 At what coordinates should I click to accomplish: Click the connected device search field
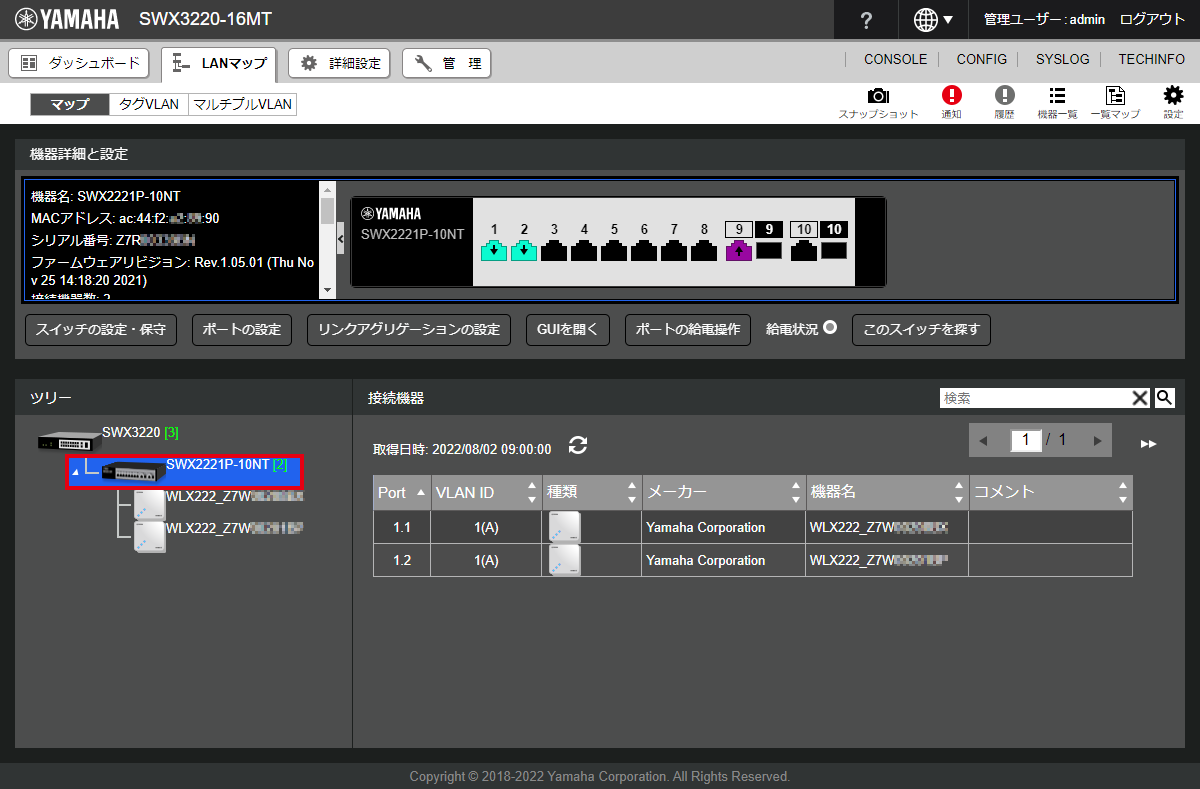(1034, 398)
